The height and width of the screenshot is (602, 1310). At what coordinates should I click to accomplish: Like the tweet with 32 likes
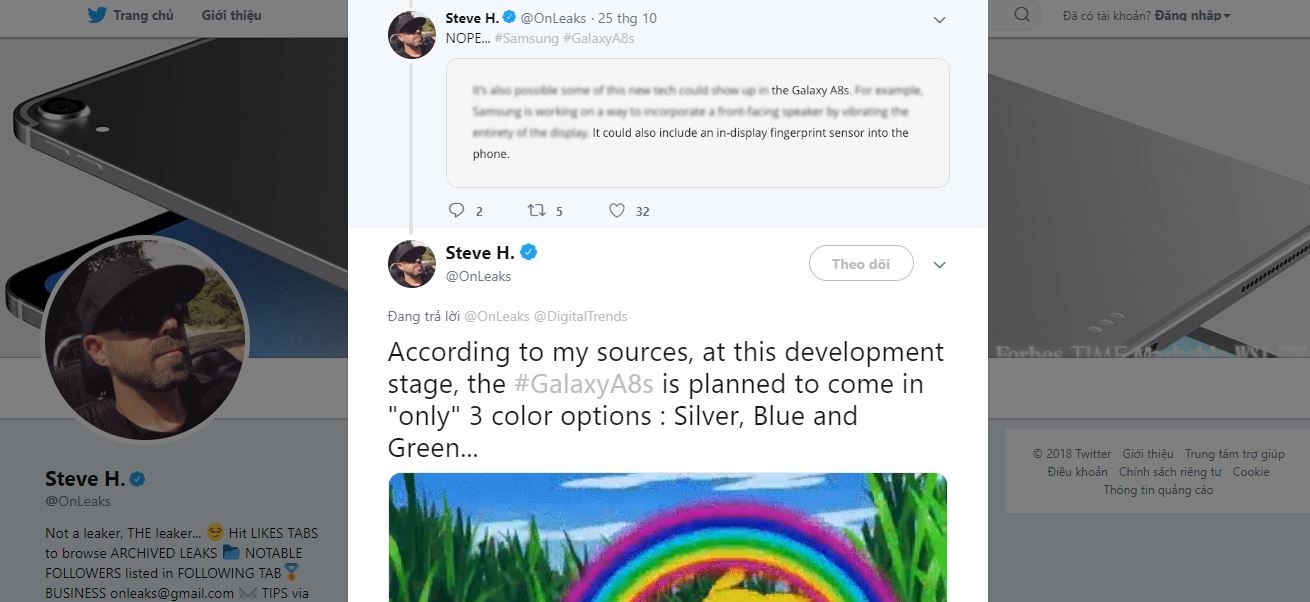point(617,210)
